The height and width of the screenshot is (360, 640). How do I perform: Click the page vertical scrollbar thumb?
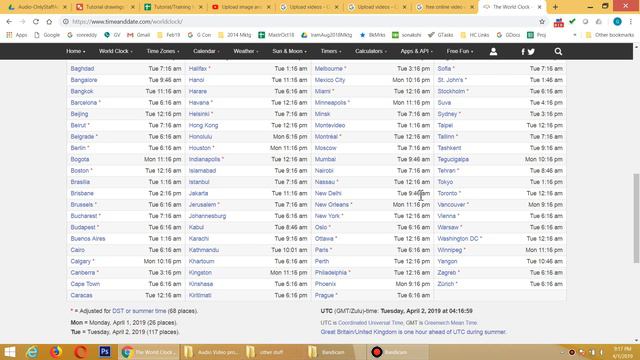point(636,218)
